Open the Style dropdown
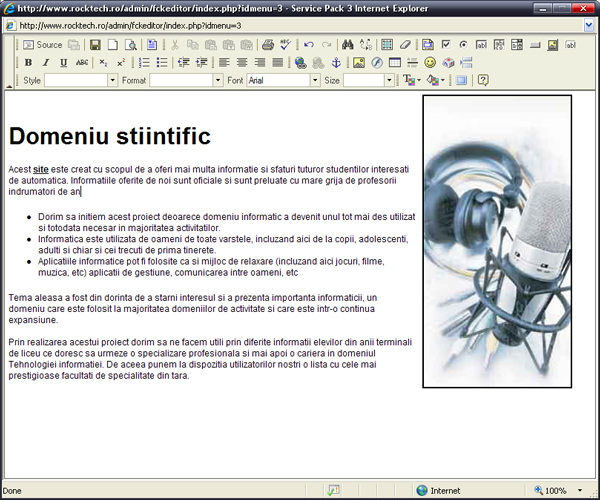 112,80
